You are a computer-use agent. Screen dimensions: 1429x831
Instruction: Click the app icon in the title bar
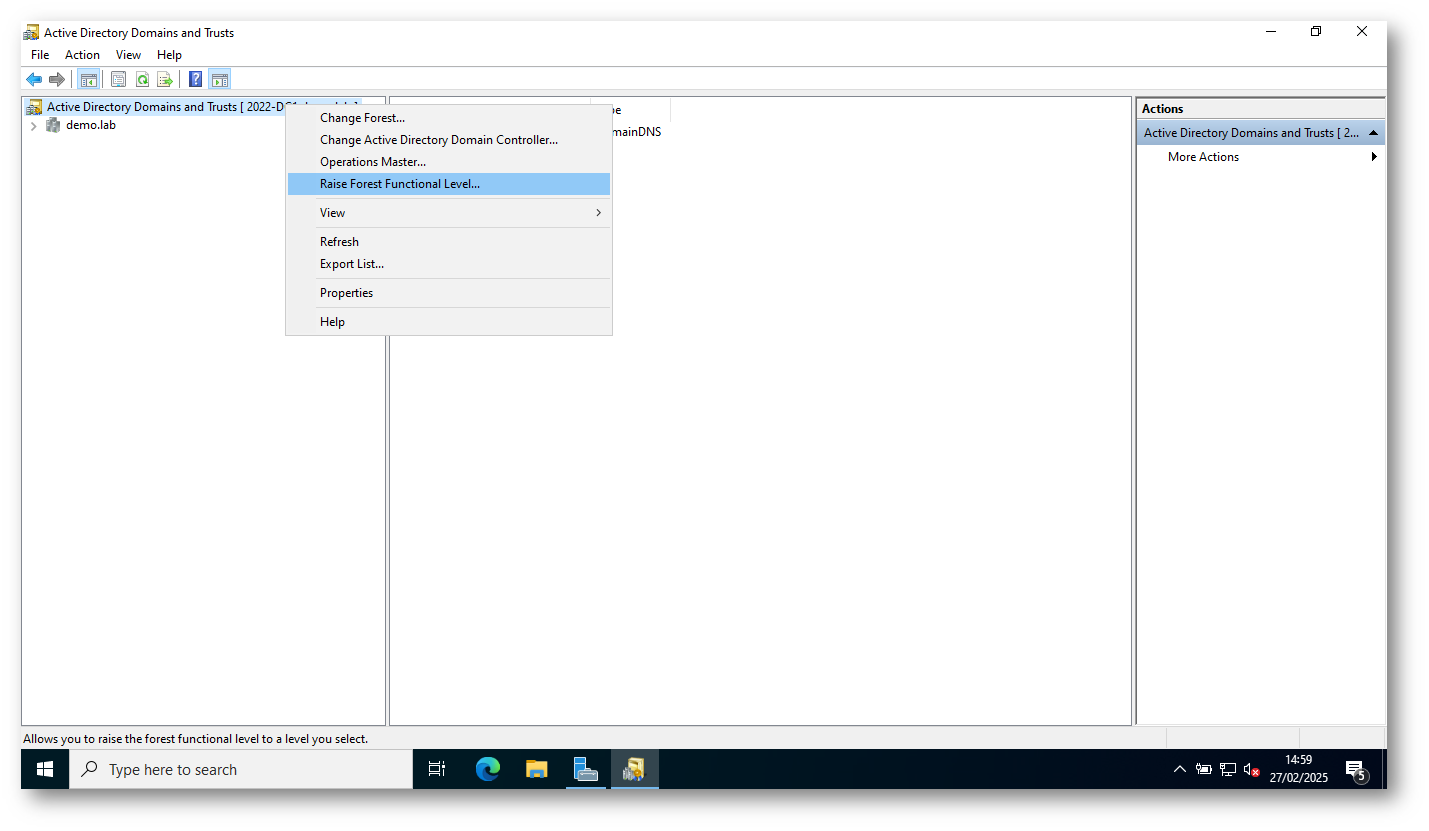pos(32,32)
